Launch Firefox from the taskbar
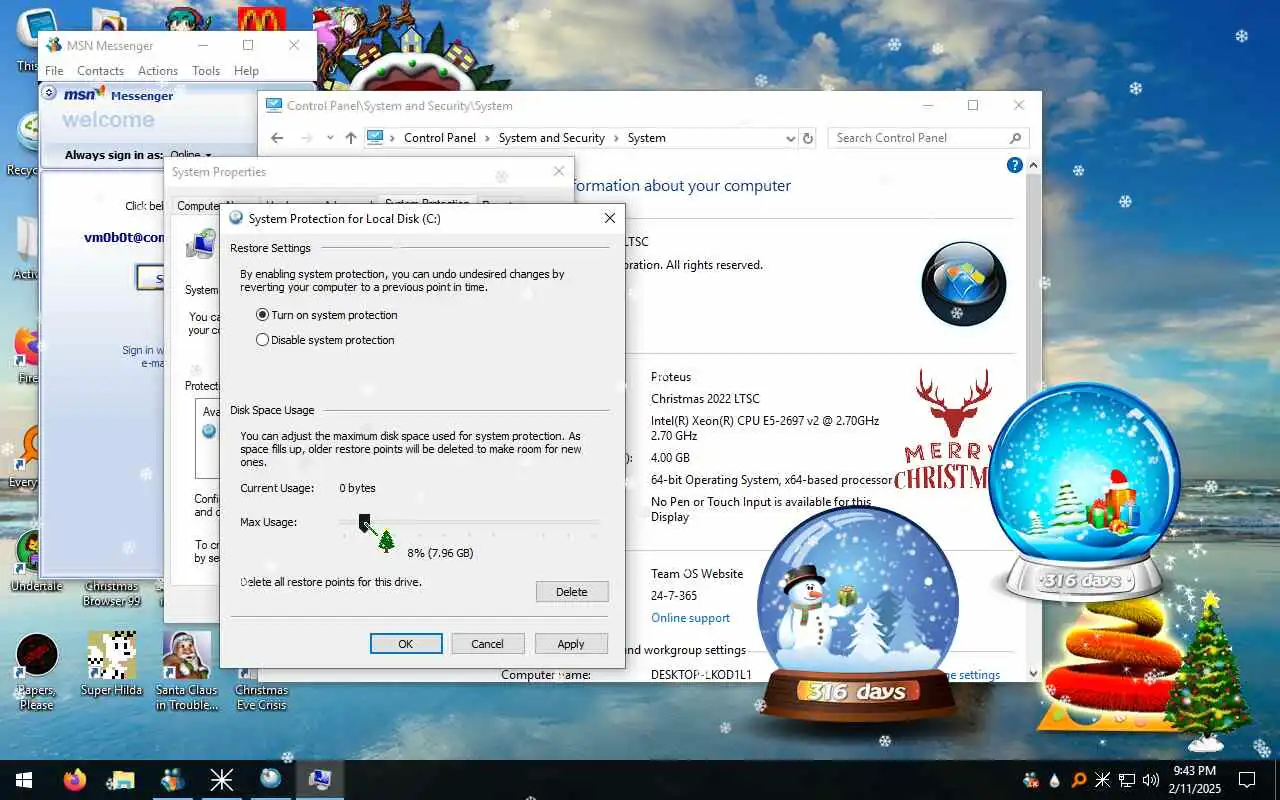This screenshot has height=800, width=1280. [75, 780]
